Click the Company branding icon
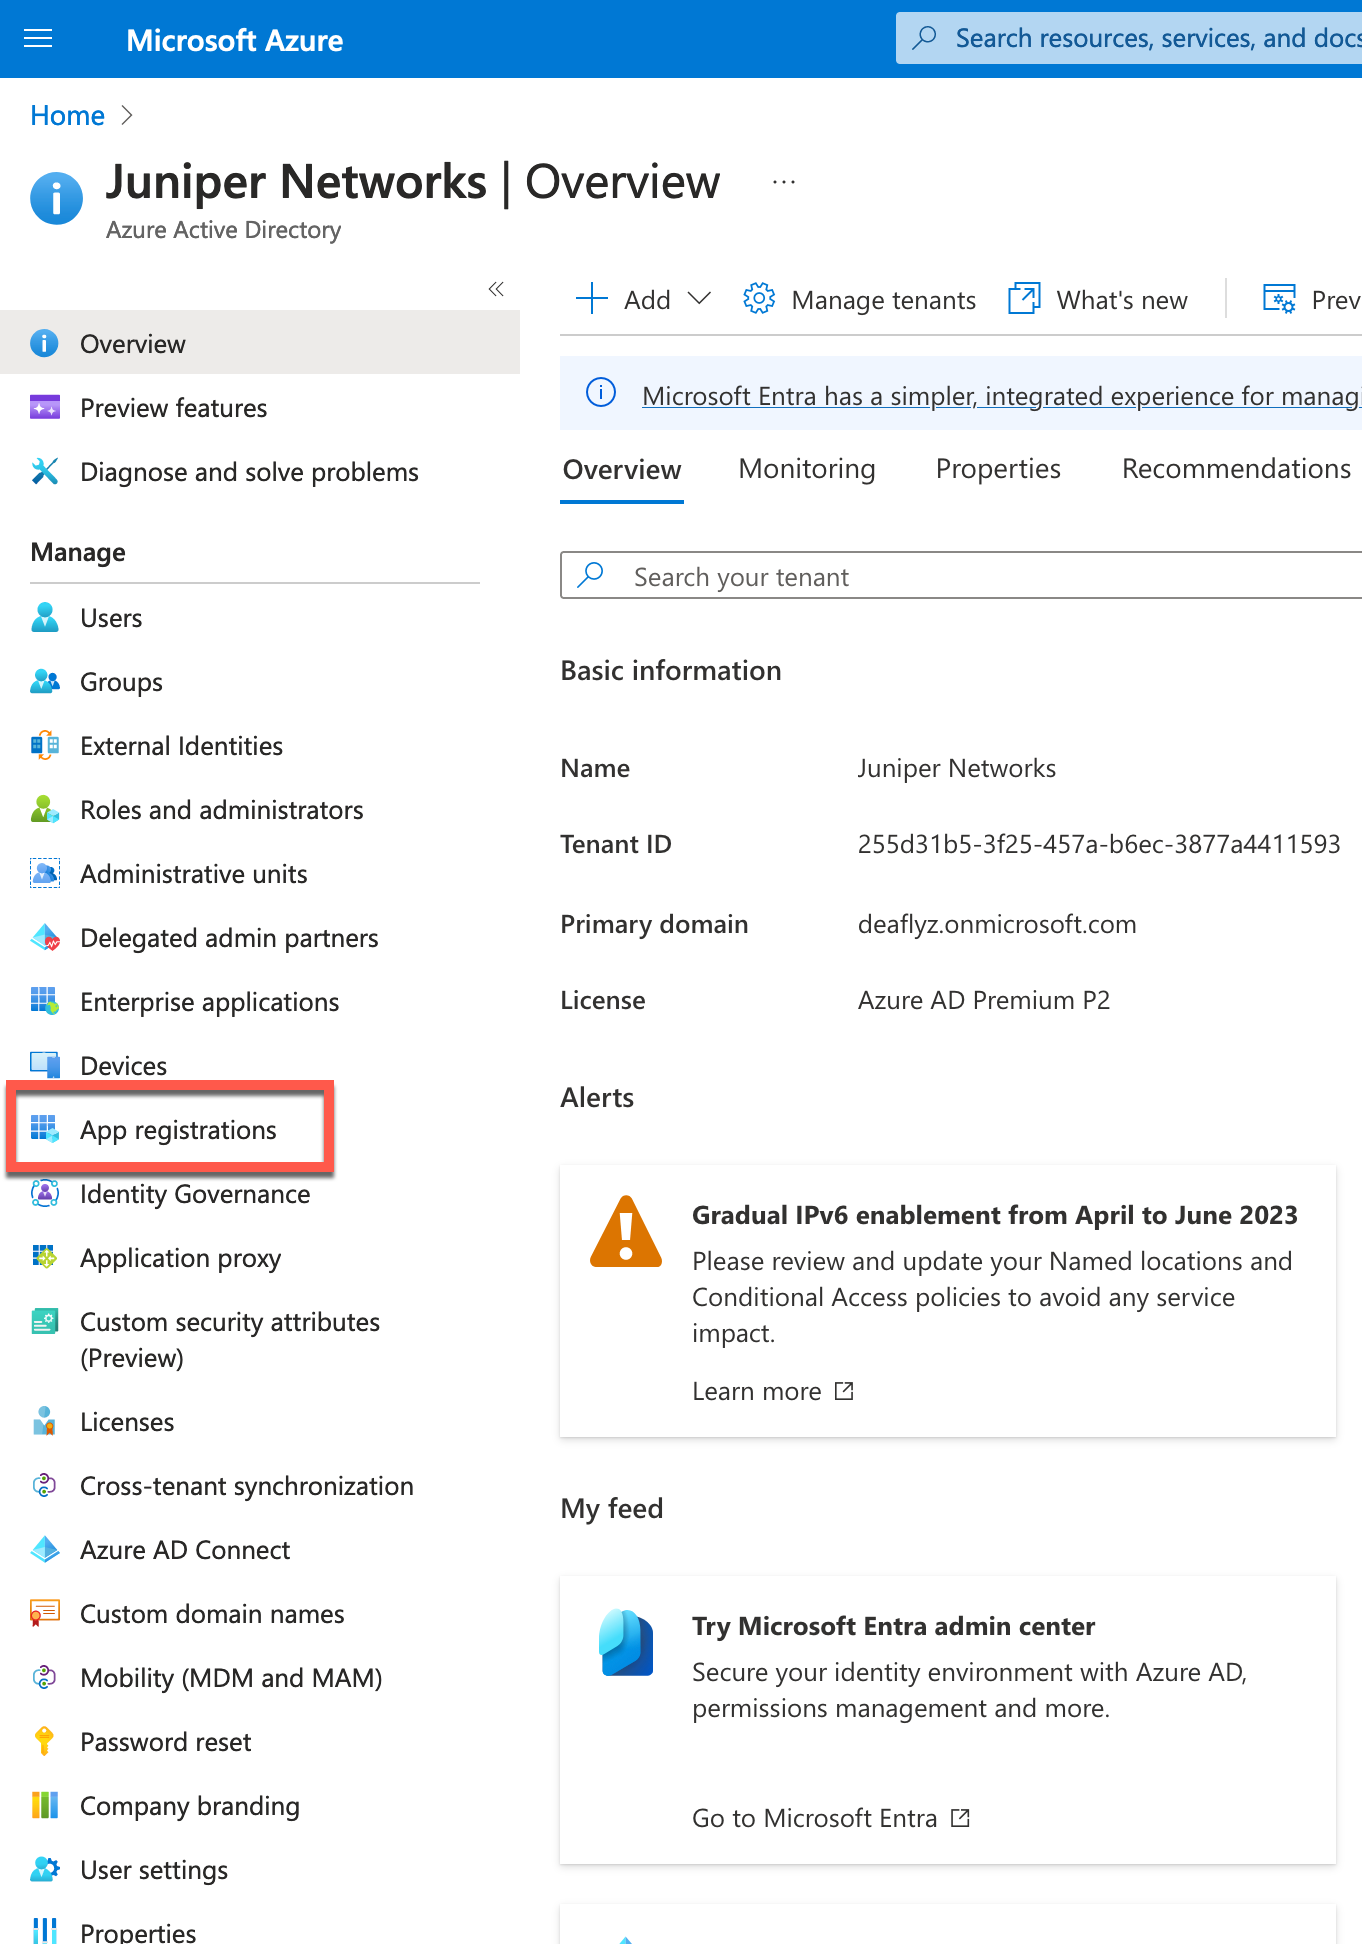The height and width of the screenshot is (1944, 1362). click(45, 1805)
